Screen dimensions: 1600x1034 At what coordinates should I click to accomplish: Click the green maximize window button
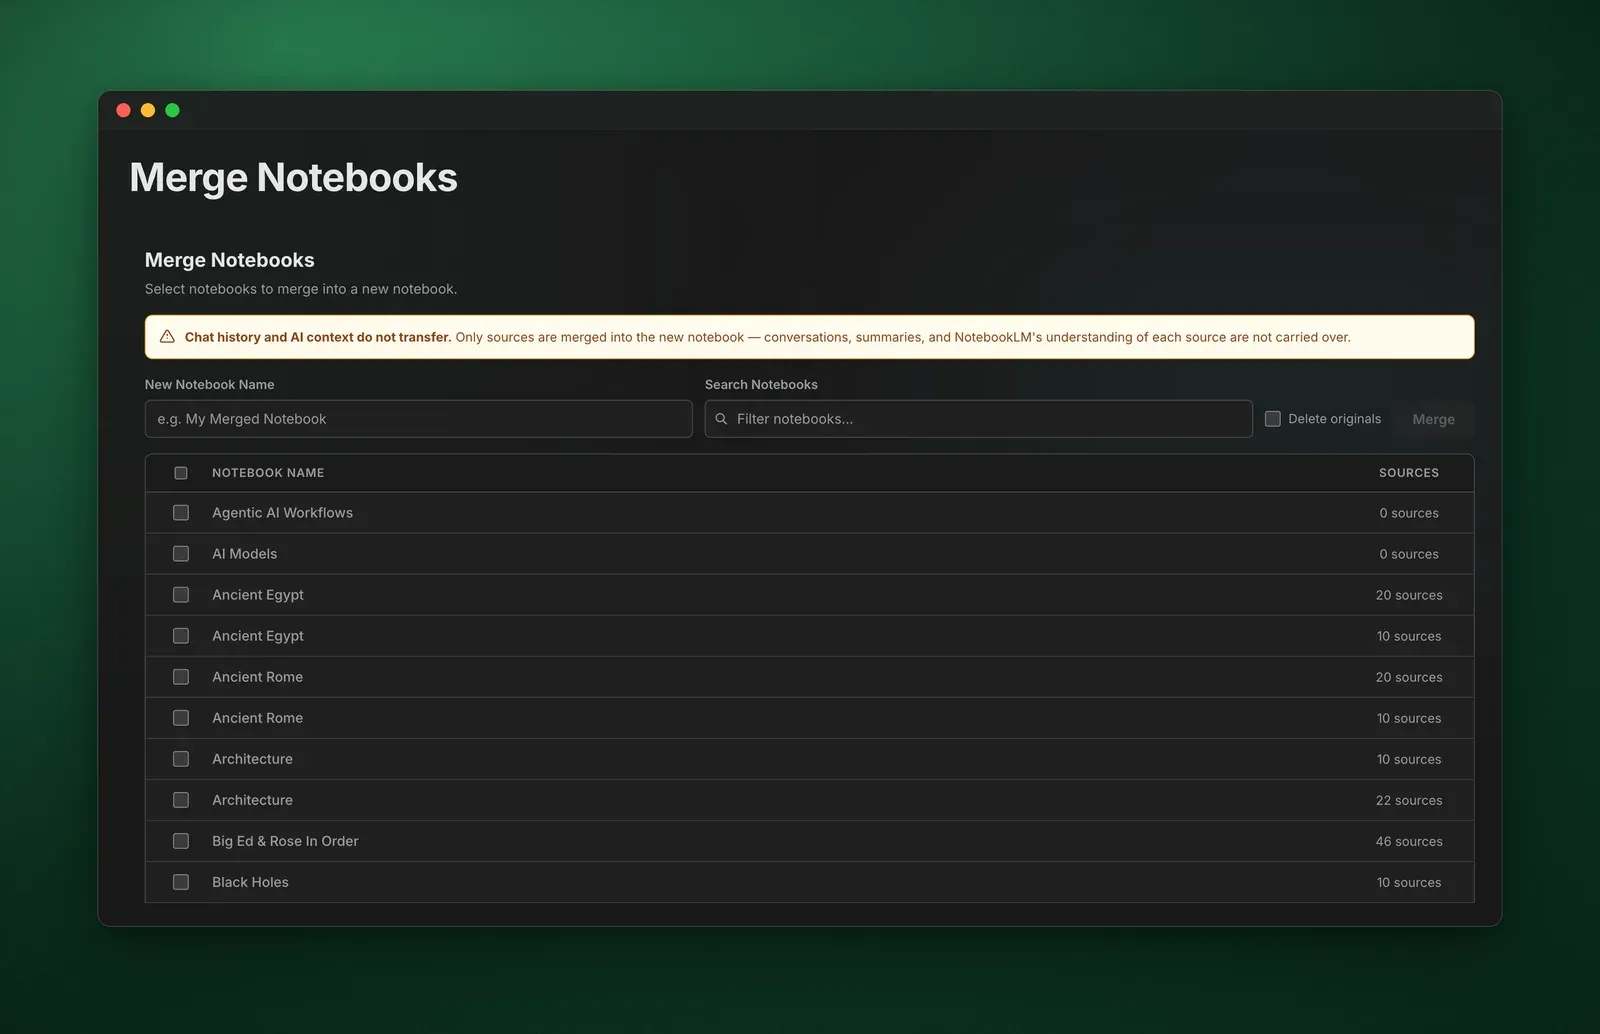click(172, 110)
